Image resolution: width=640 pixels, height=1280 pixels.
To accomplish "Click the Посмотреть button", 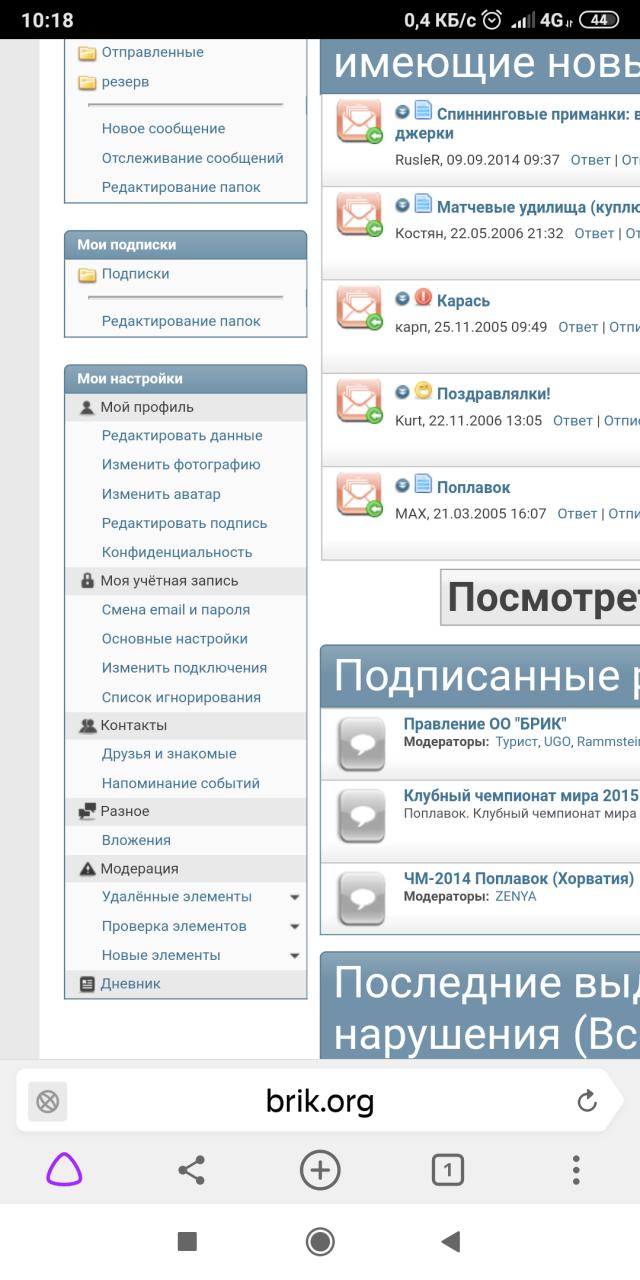I will 542,598.
